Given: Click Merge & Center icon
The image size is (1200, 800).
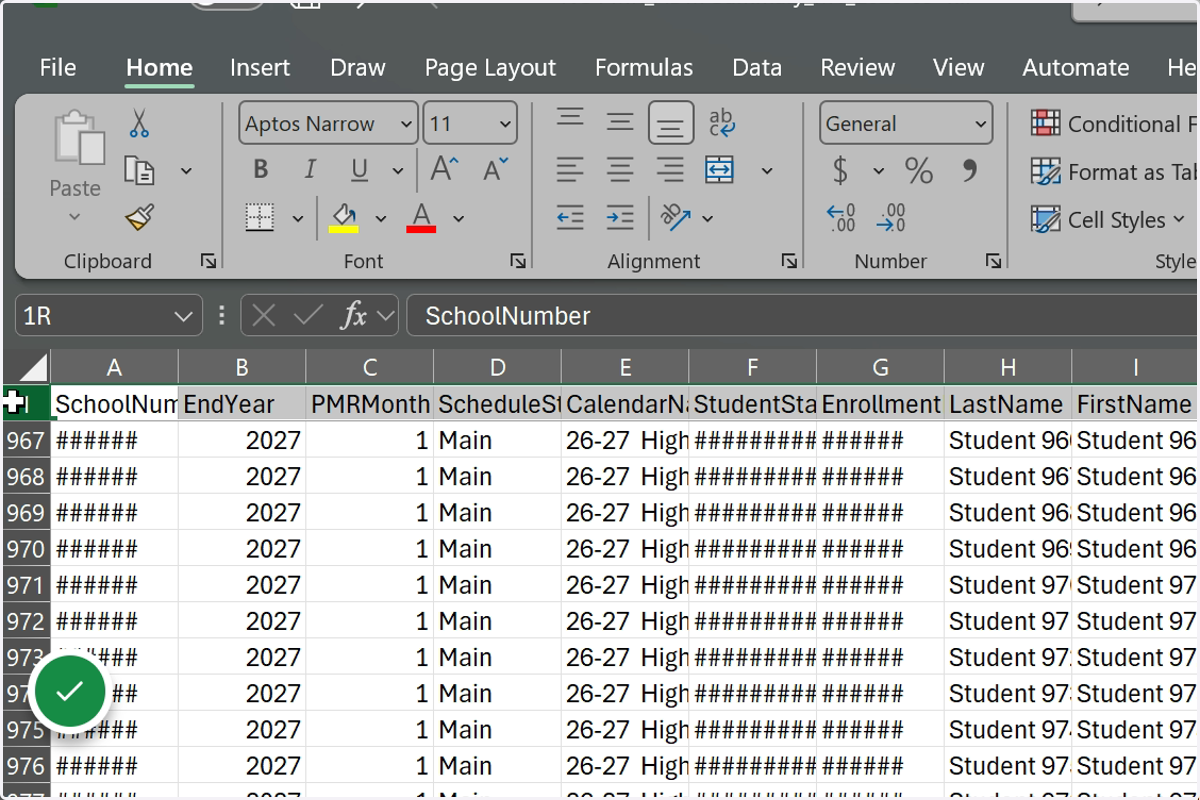Looking at the screenshot, I should pos(720,170).
